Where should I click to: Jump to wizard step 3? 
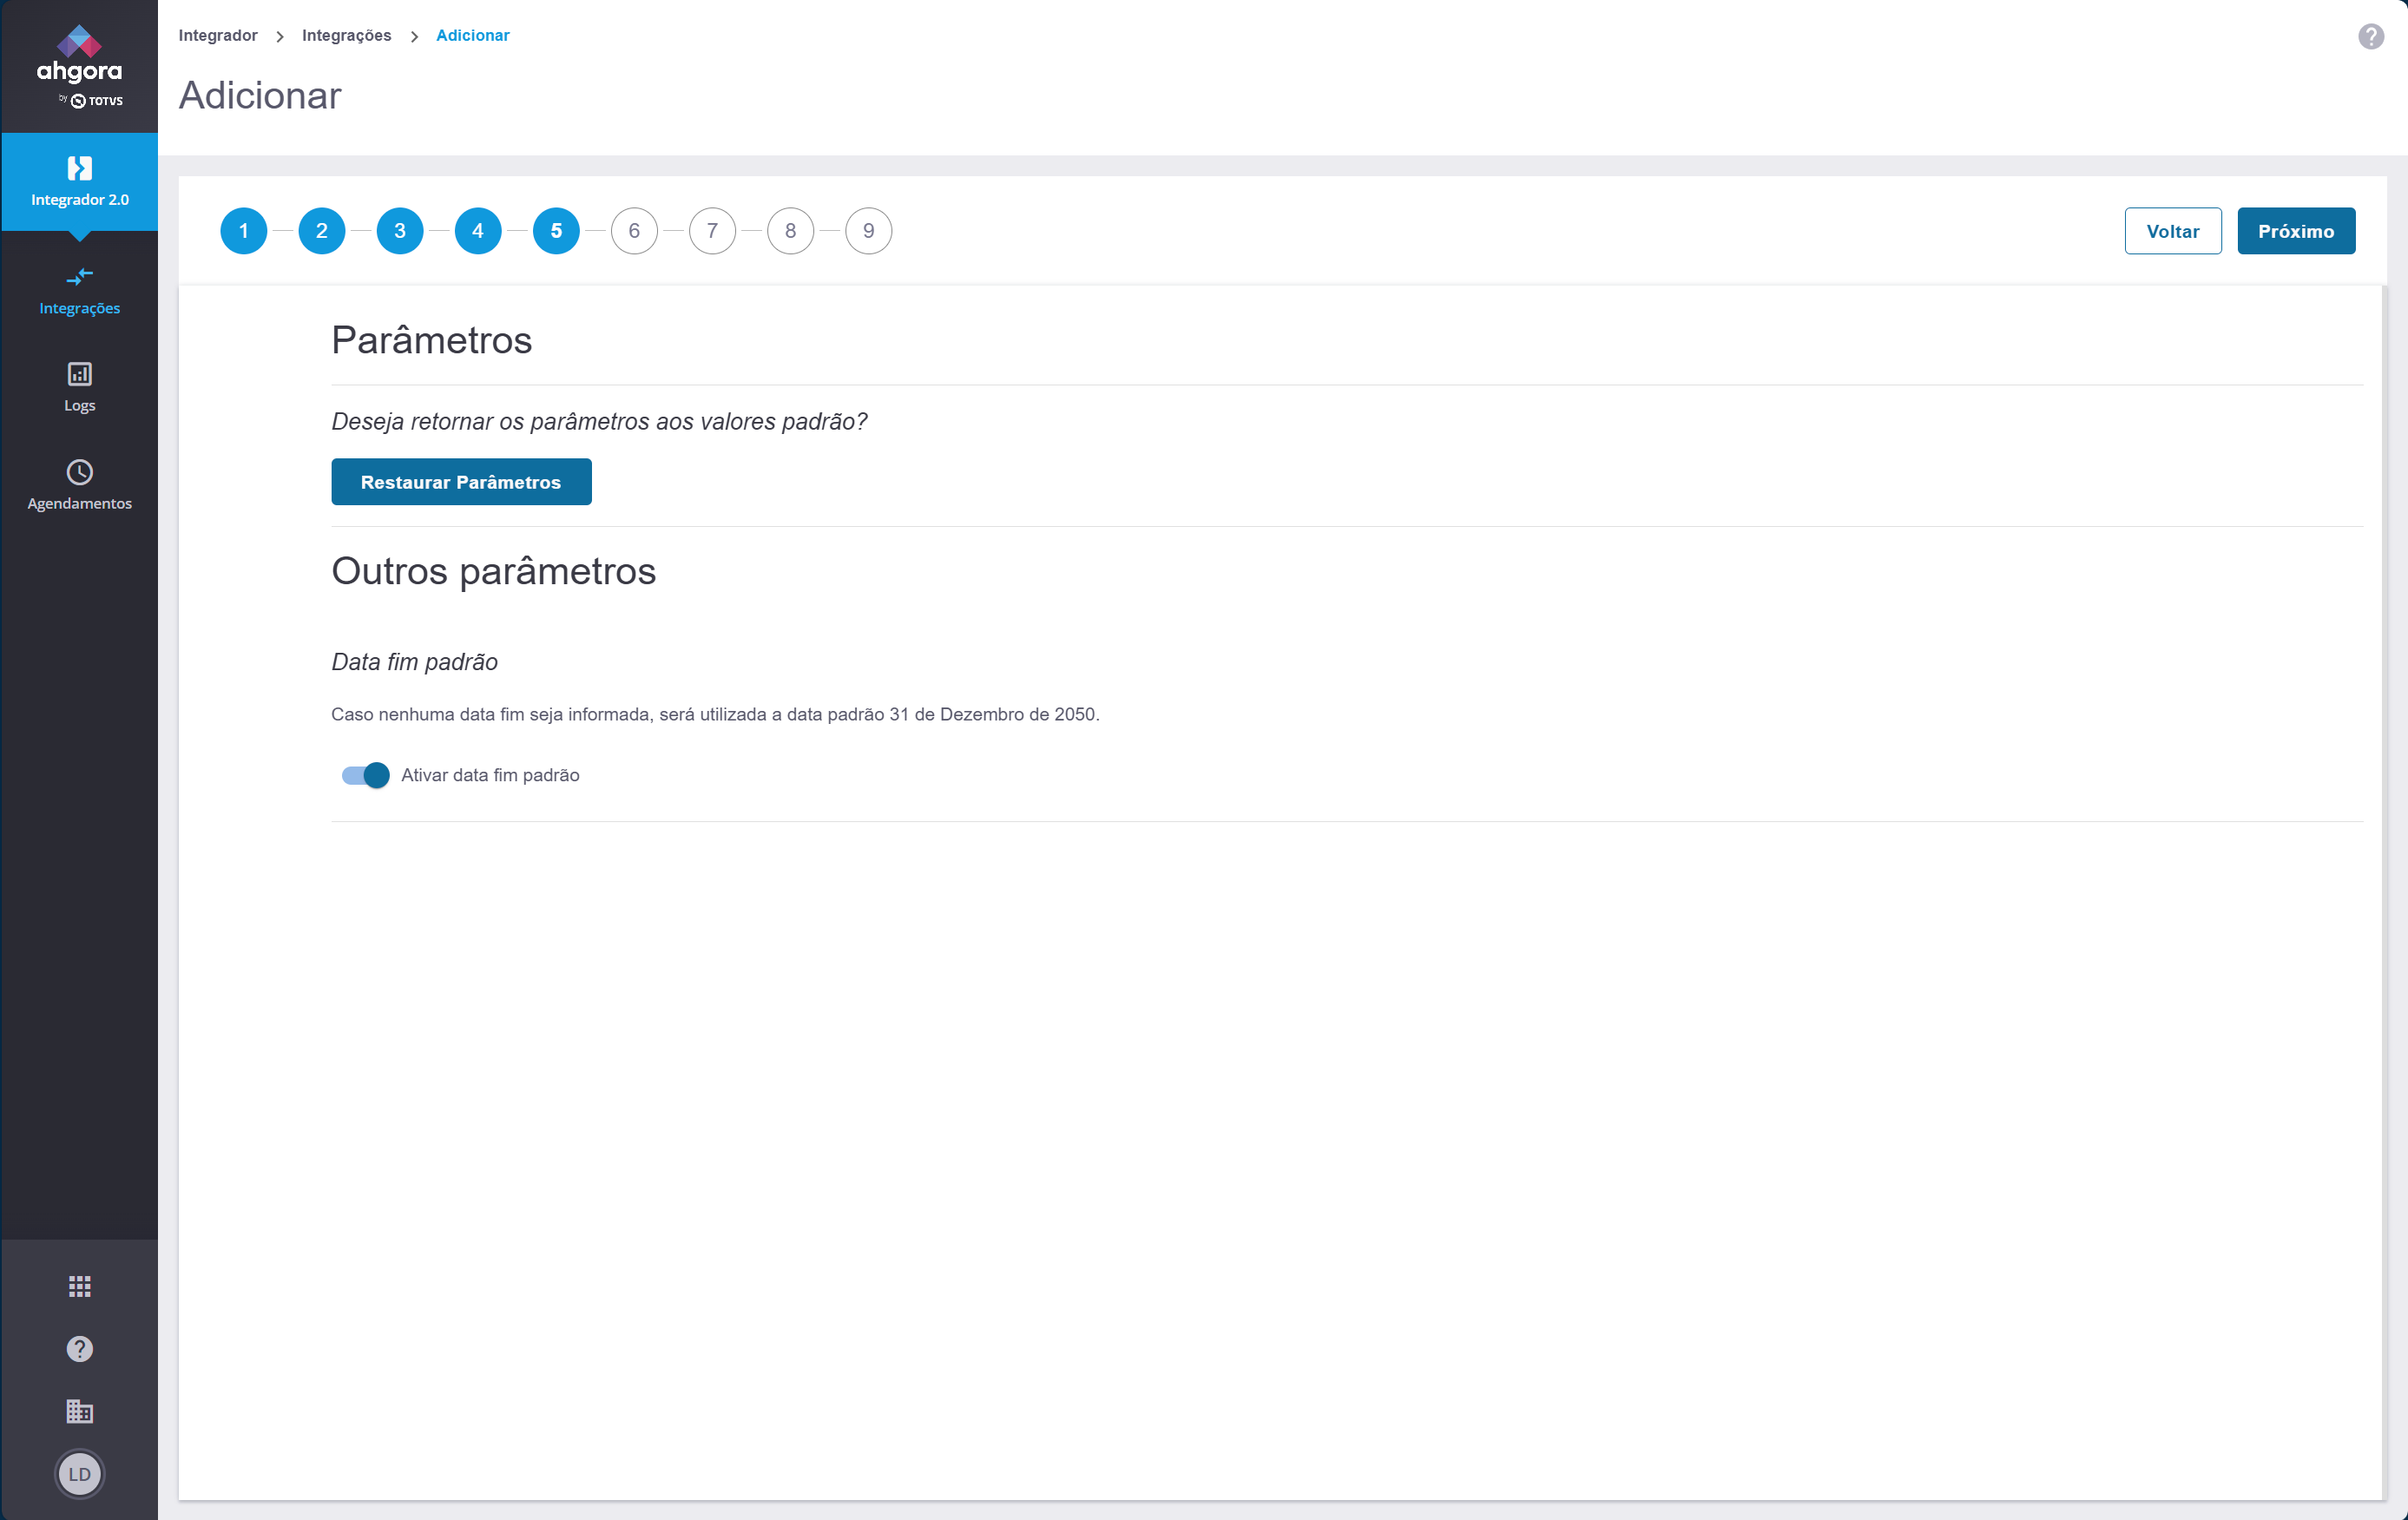tap(399, 231)
